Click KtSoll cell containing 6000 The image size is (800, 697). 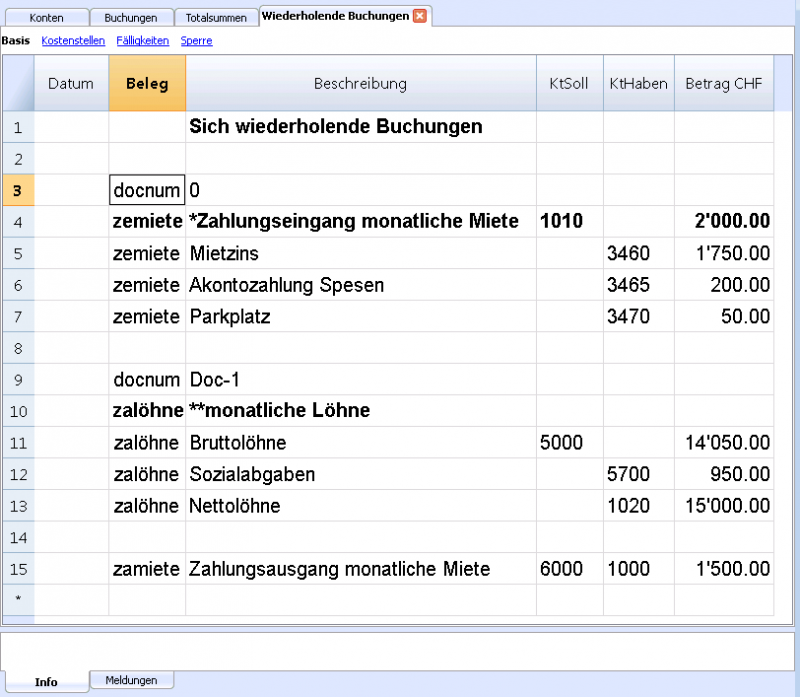pos(569,569)
